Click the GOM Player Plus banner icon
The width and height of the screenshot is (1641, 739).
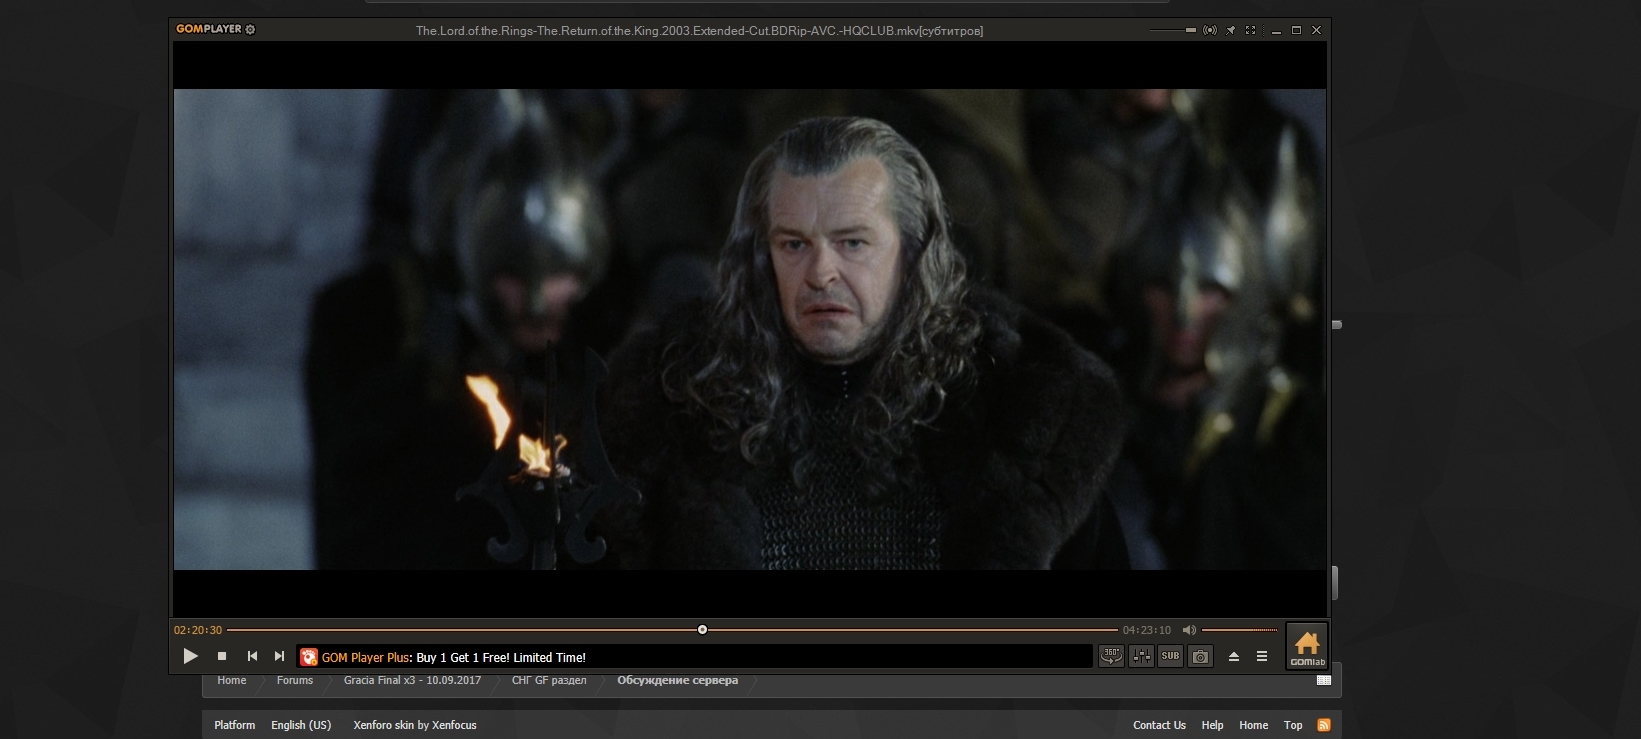coord(309,657)
